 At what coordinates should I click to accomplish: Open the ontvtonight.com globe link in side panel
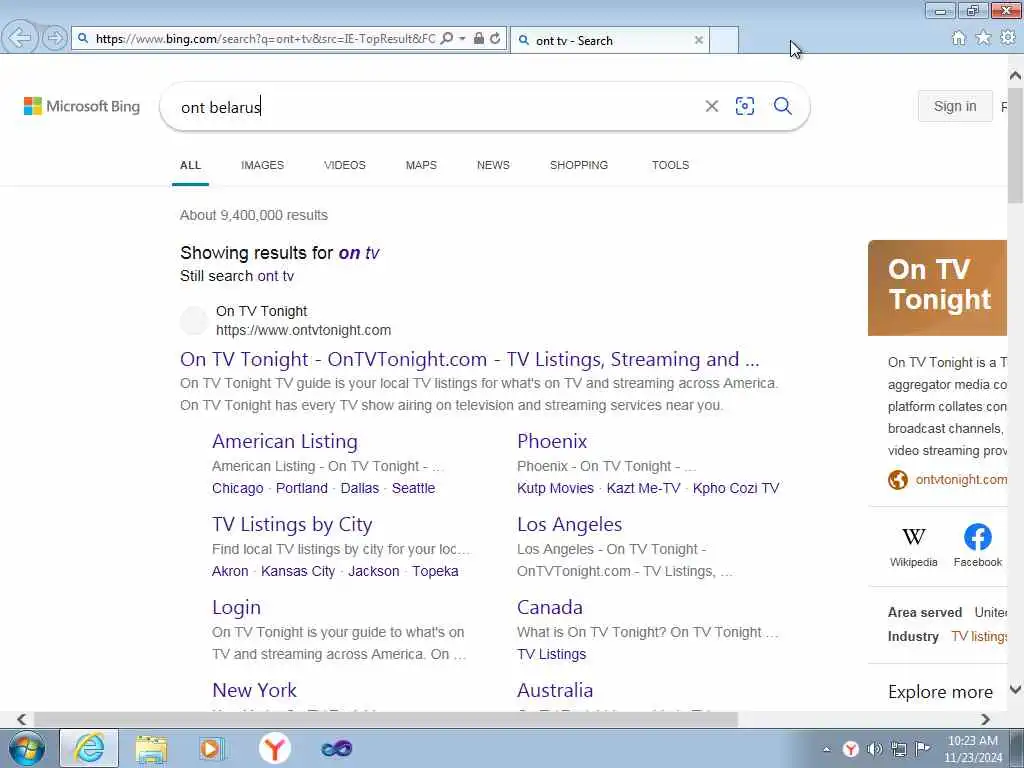(947, 479)
